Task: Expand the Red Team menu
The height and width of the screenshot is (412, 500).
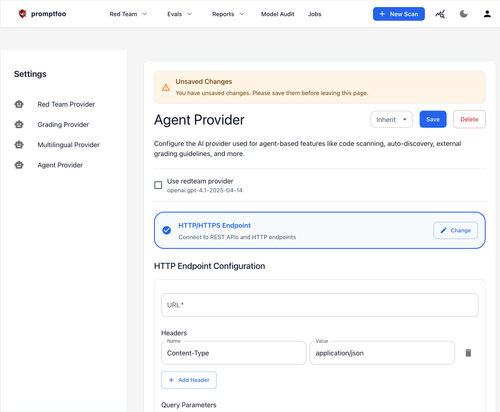Action: [128, 14]
